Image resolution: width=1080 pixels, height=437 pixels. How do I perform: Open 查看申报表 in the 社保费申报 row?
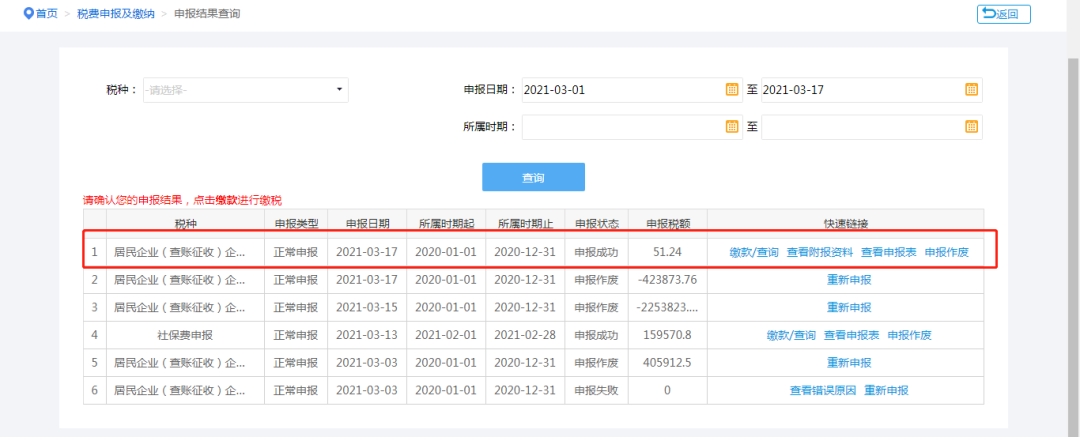click(851, 336)
